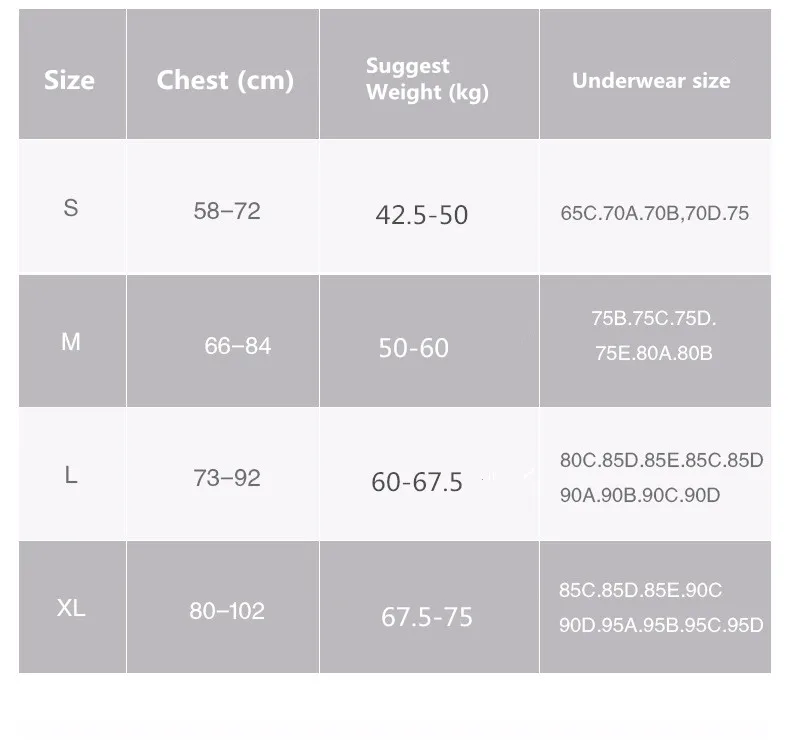The height and width of the screenshot is (740, 790).
Task: Click the 60-67.5 weight value
Action: coord(417,482)
